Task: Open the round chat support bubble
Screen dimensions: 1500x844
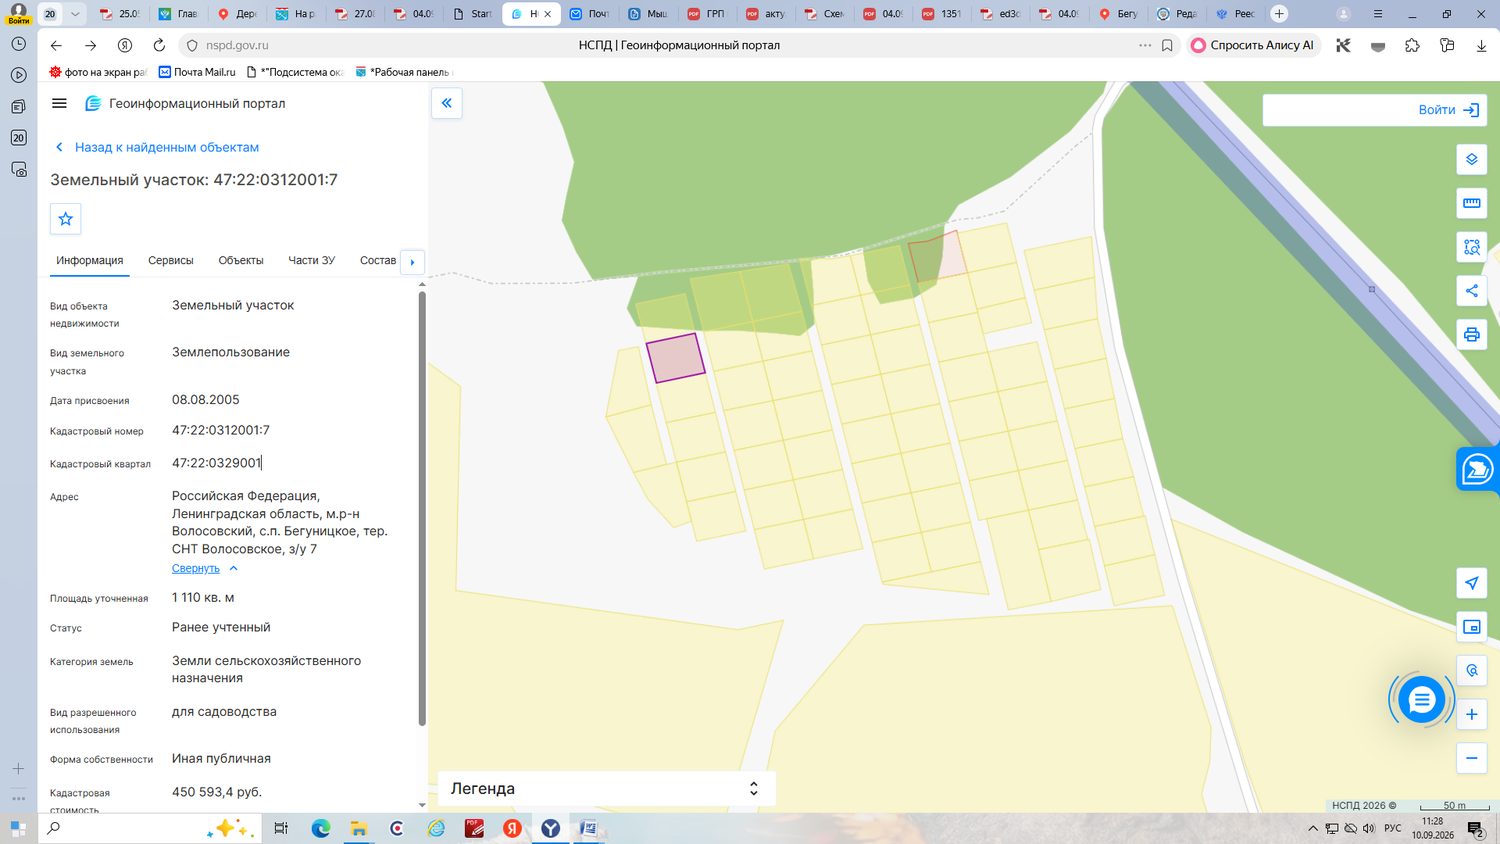Action: [x=1421, y=700]
